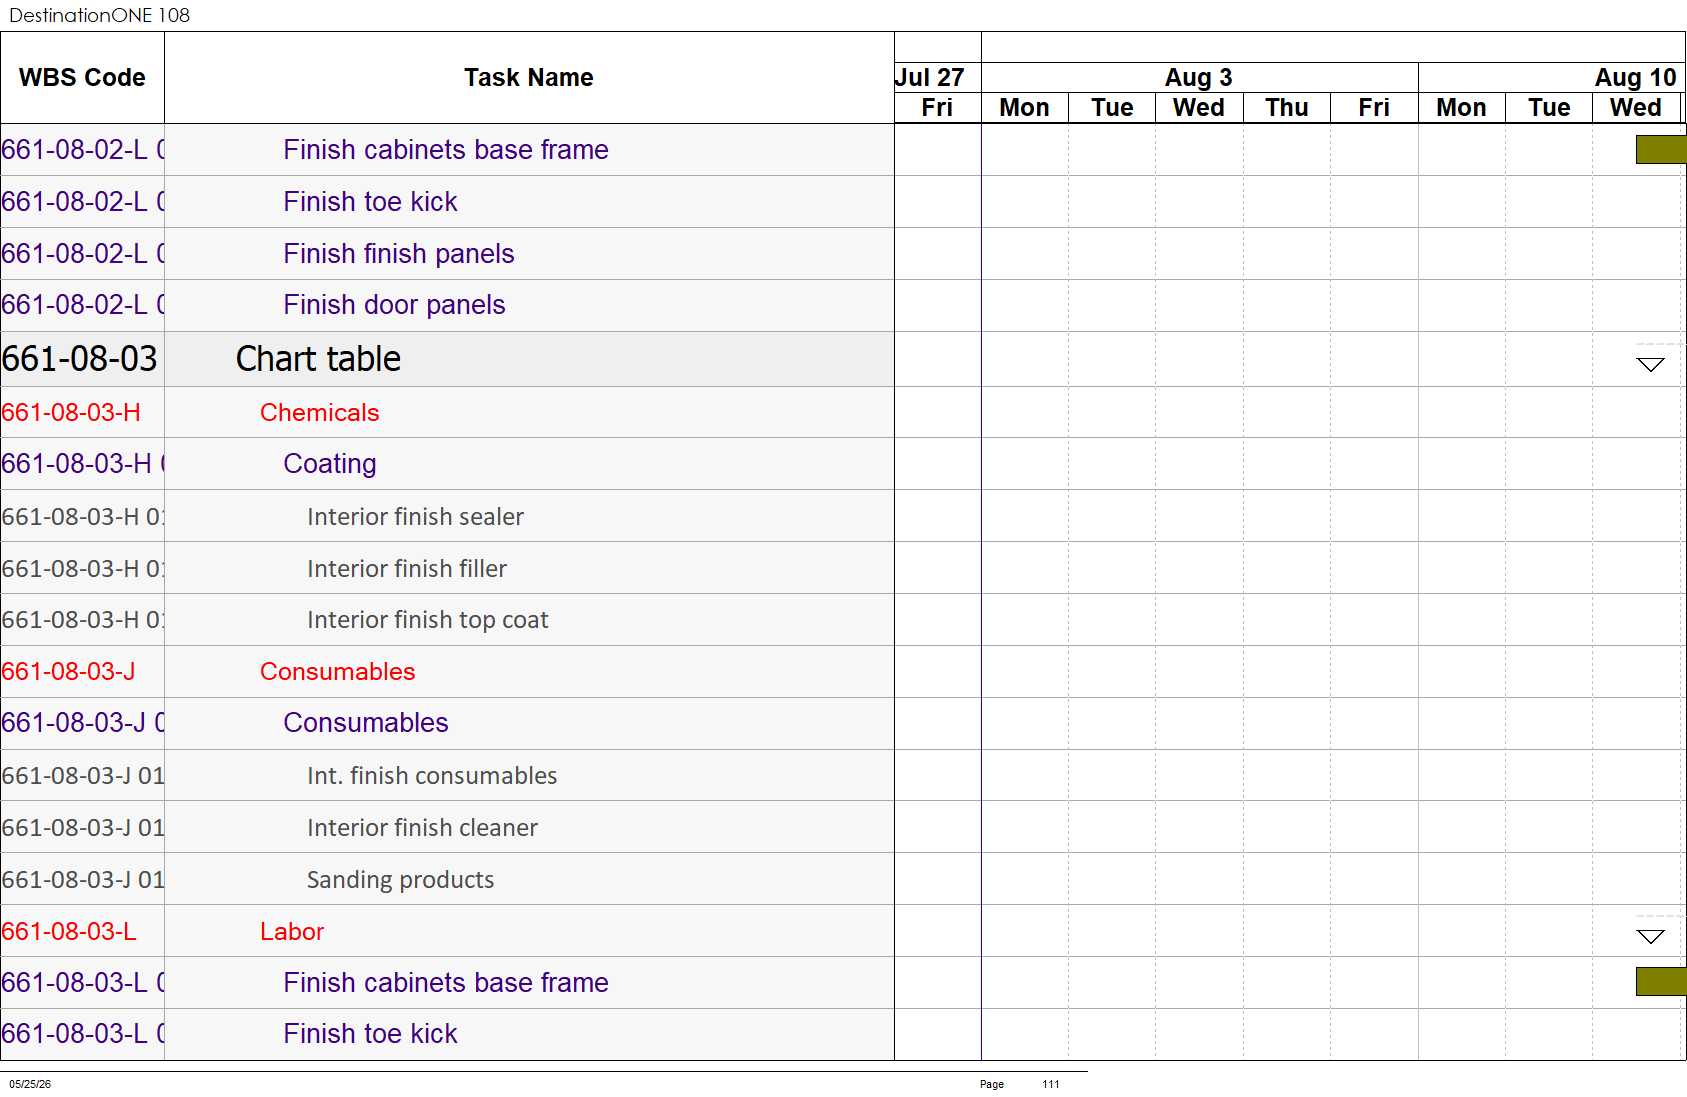Select the Coating task row
Viewport: 1687px width, 1097px height.
(x=447, y=464)
